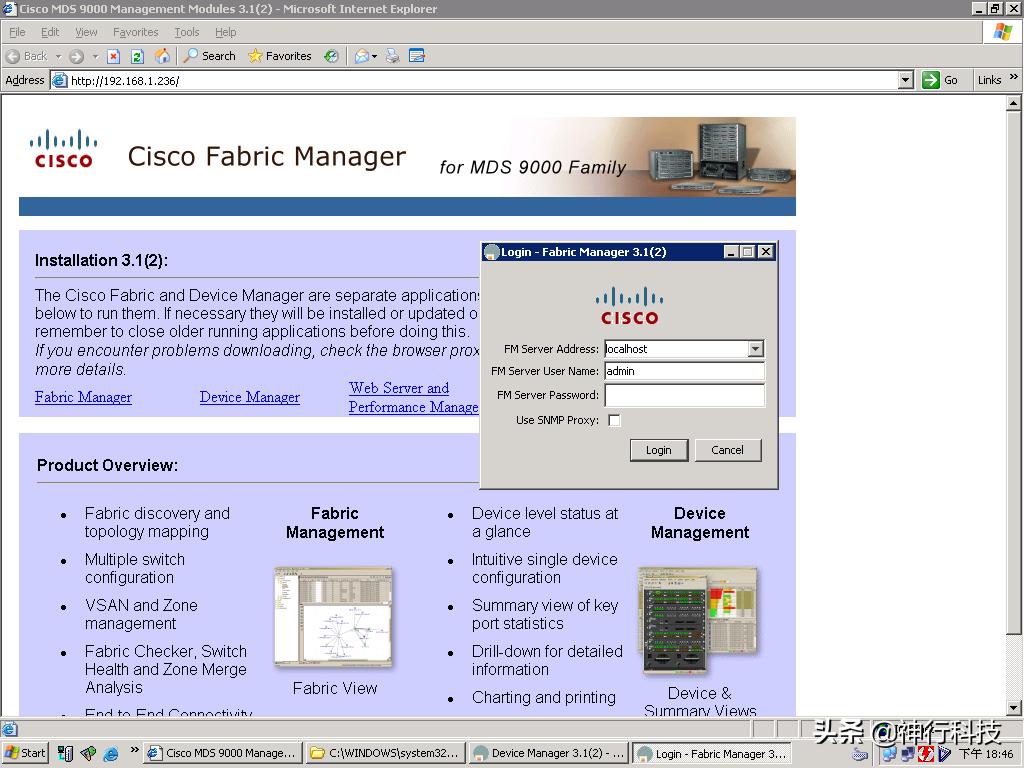Clear the FM Server Password field checkbox area
Image resolution: width=1024 pixels, height=768 pixels.
pyautogui.click(x=684, y=395)
